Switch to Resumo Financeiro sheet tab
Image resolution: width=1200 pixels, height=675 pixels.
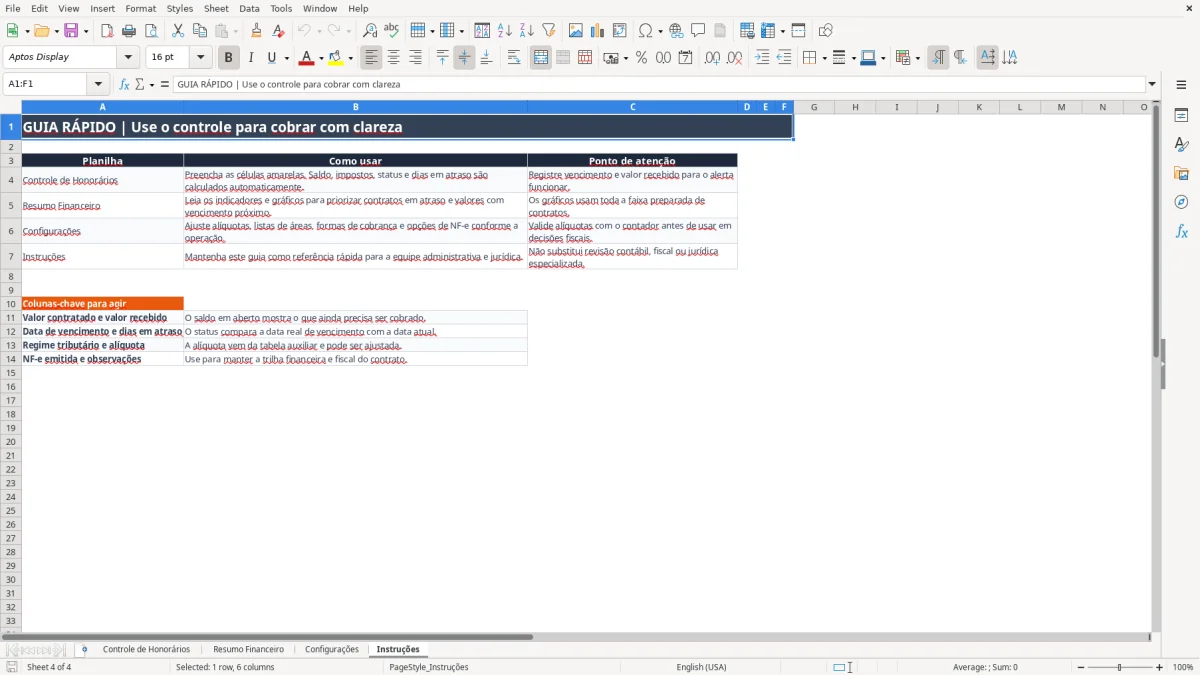point(248,649)
